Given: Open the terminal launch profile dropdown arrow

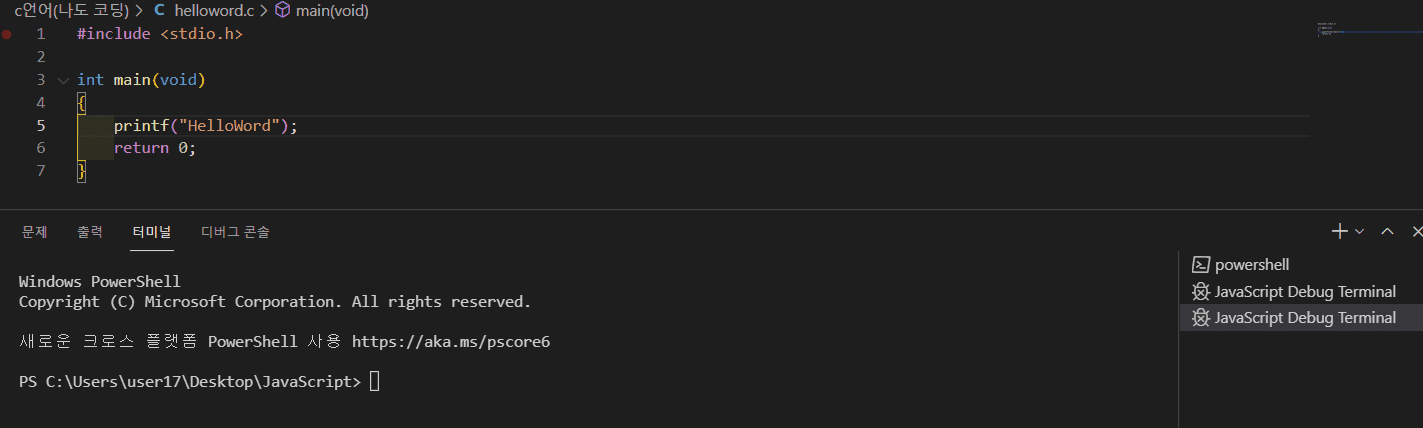Looking at the screenshot, I should 1359,231.
